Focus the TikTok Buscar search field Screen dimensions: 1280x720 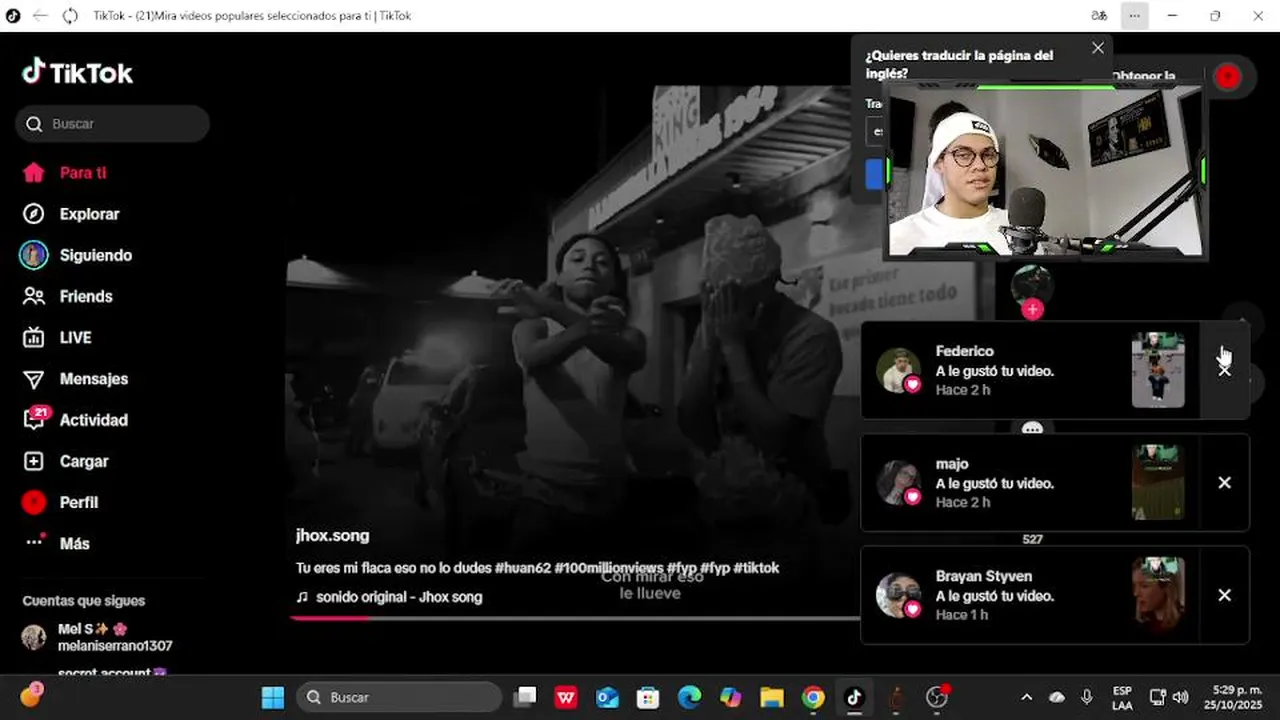(x=112, y=124)
